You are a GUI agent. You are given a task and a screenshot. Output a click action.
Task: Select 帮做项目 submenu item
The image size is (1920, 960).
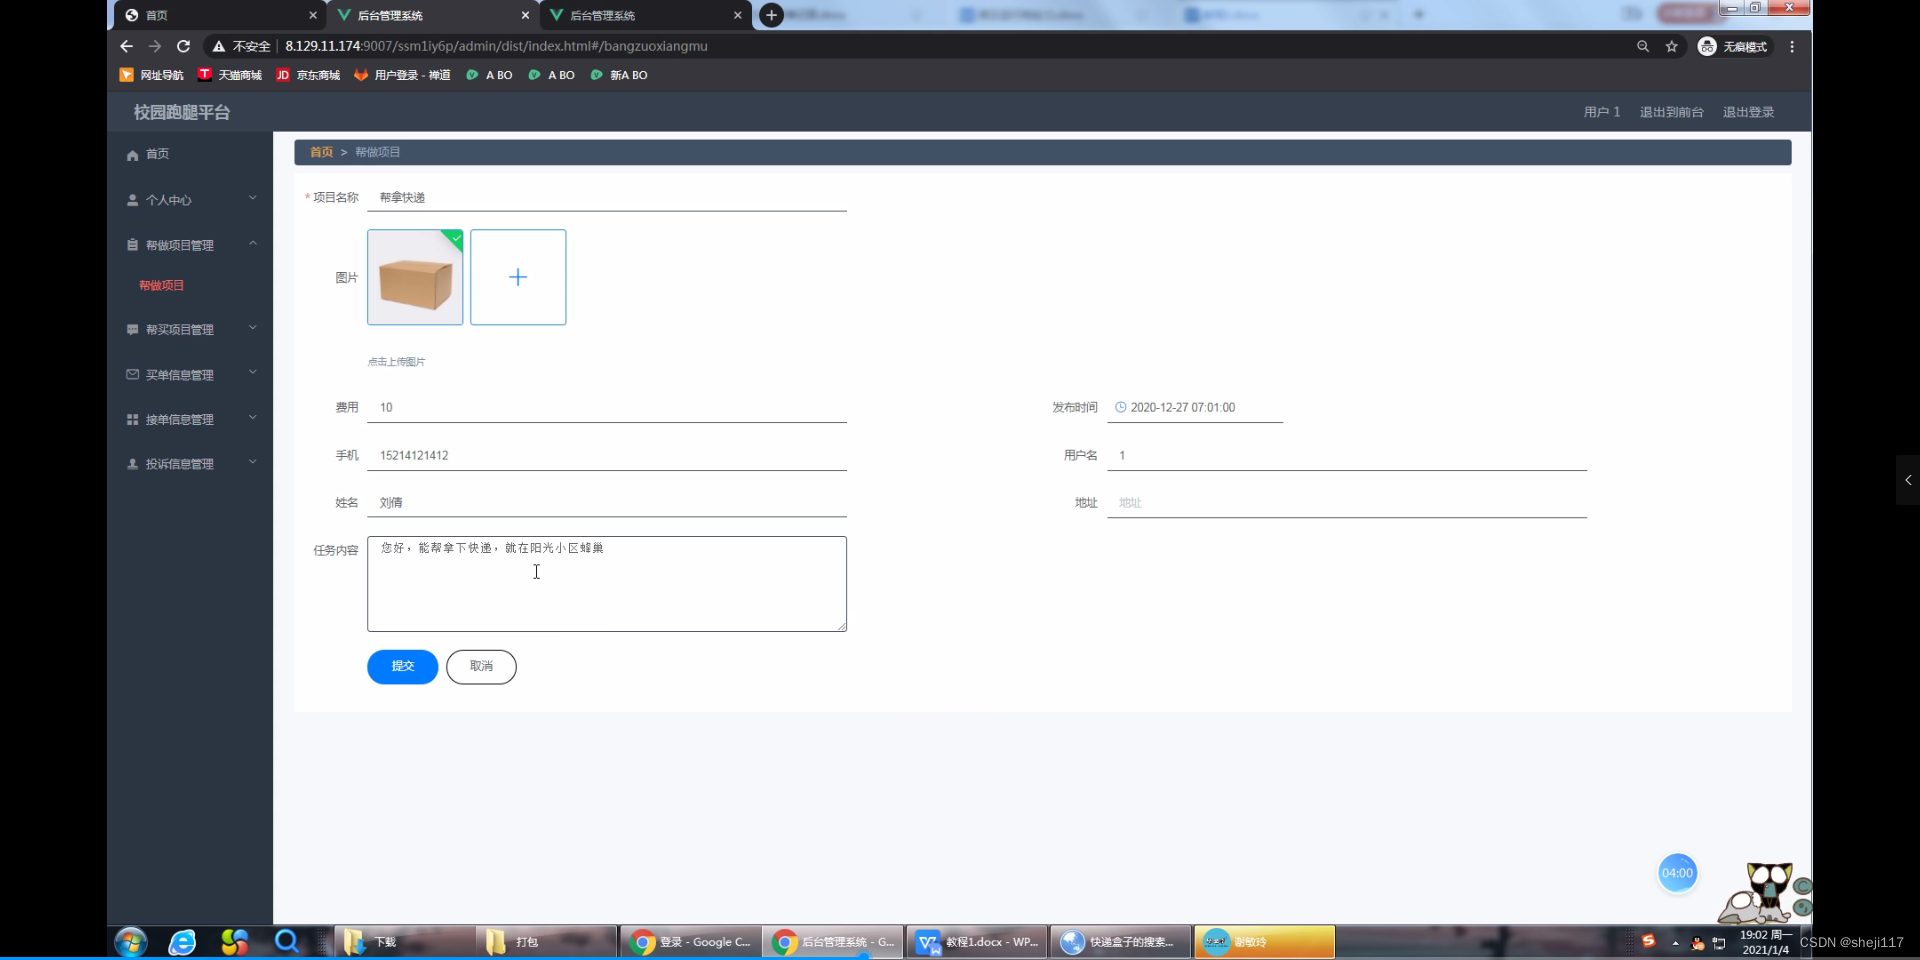pos(161,286)
